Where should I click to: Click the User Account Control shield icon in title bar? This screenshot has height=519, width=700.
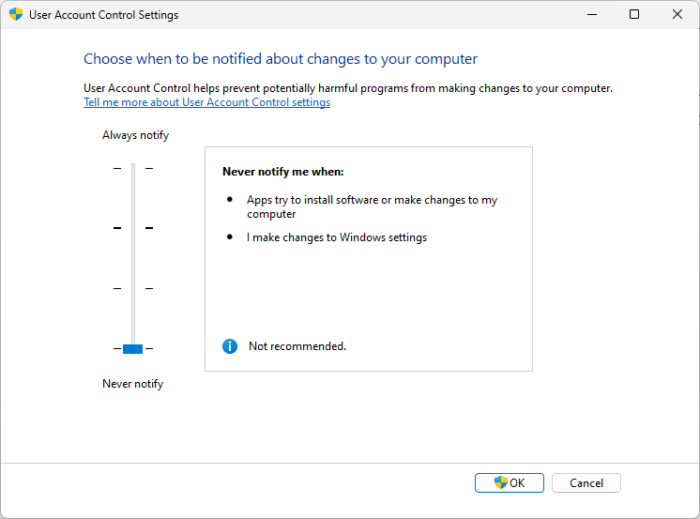[x=15, y=15]
